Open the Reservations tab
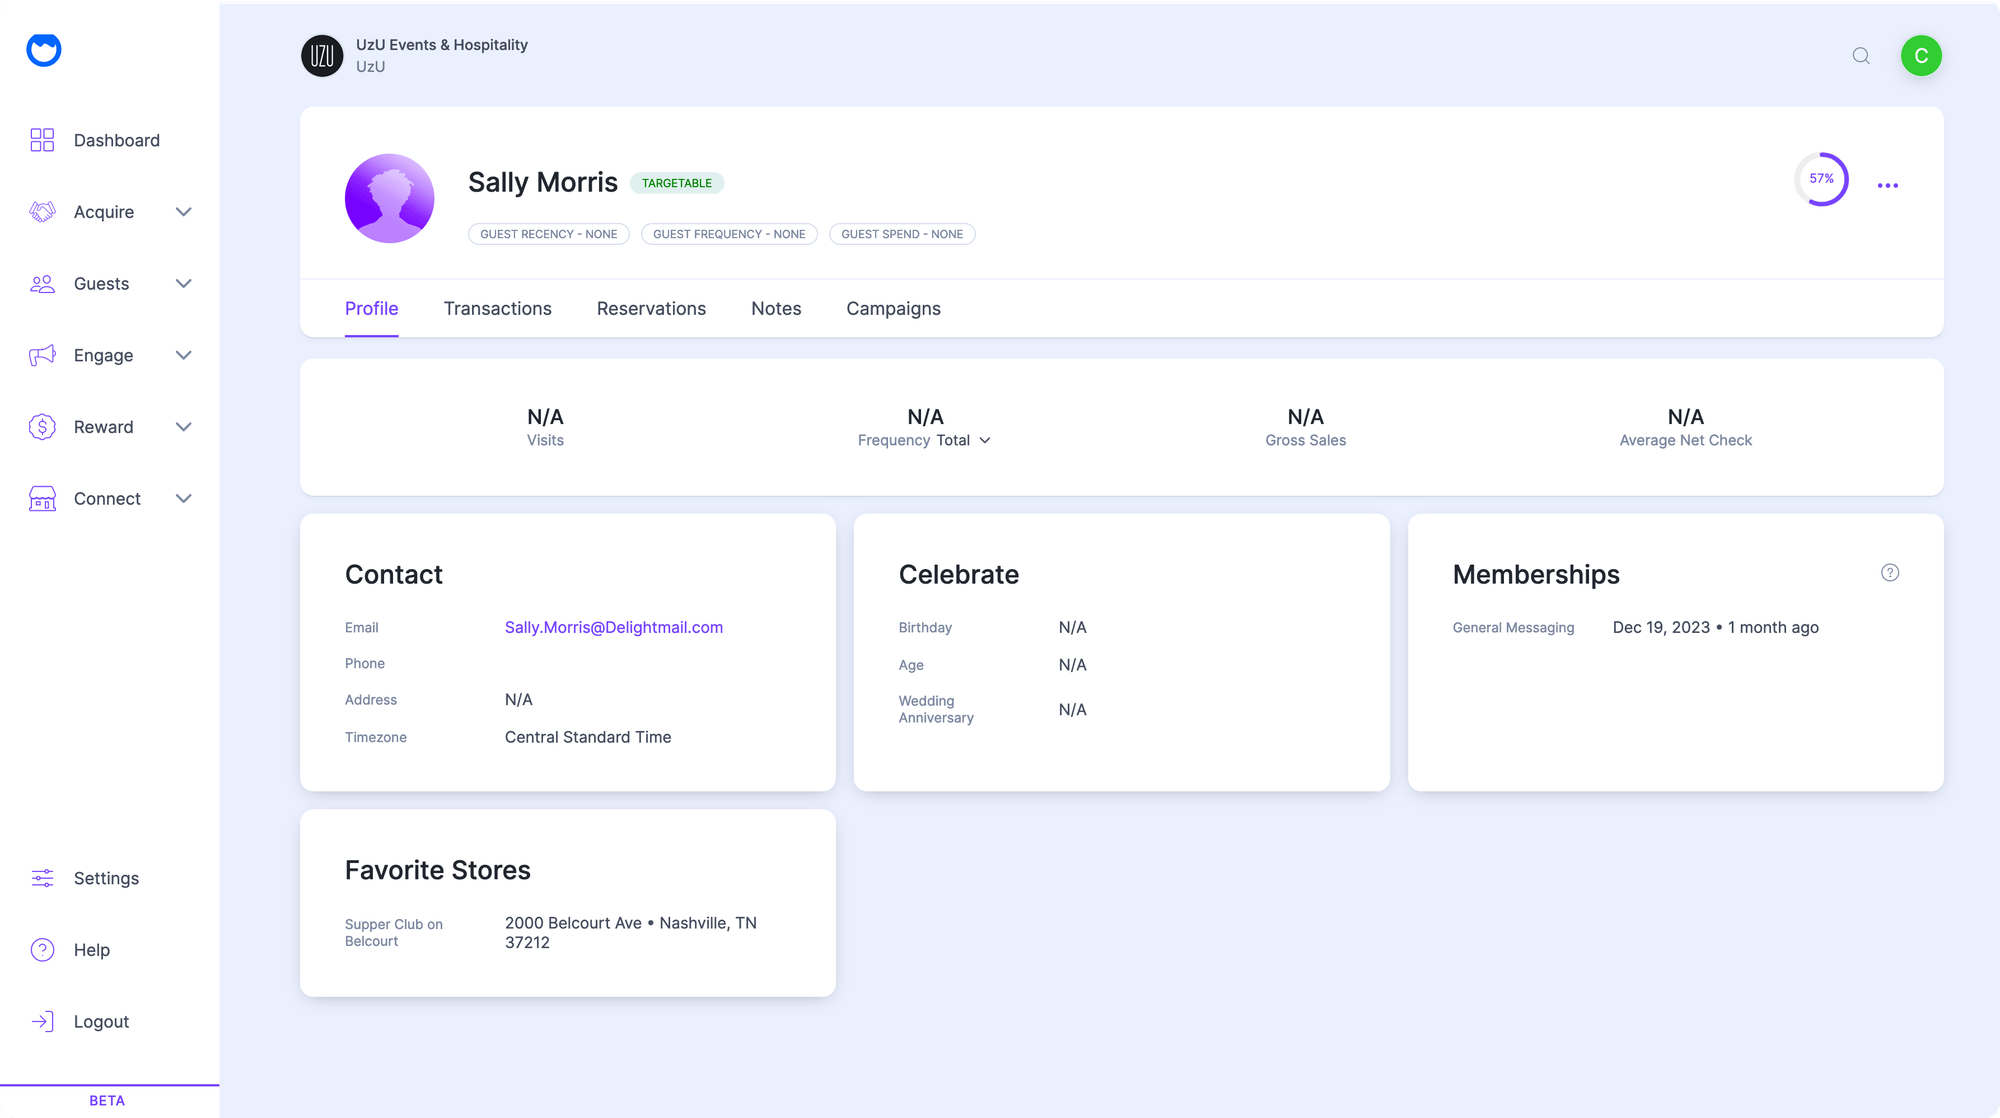The width and height of the screenshot is (2000, 1118). click(651, 308)
